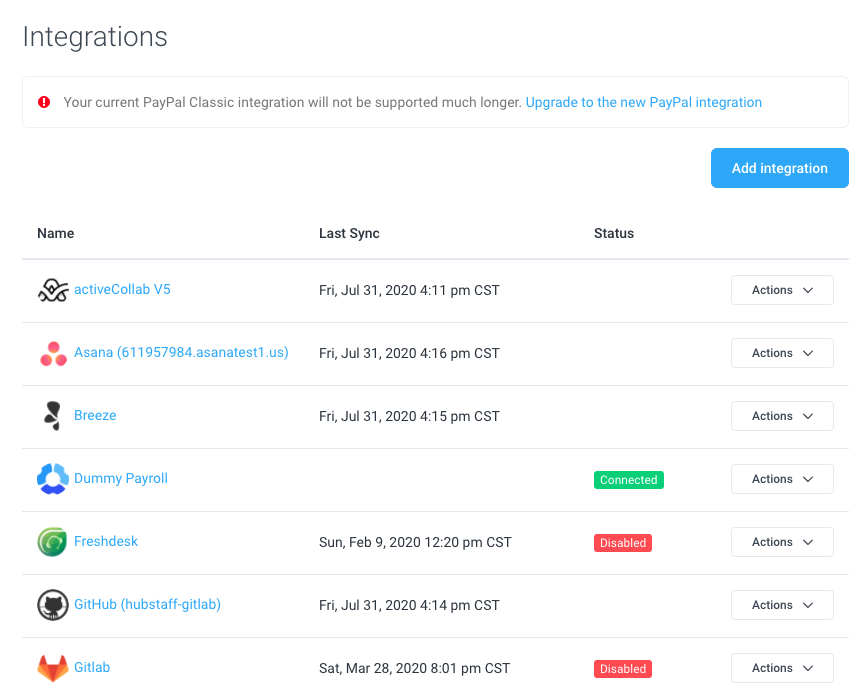Click the red Disabled badge for Freshdesk
Screen dimensions: 862x700
[x=622, y=543]
